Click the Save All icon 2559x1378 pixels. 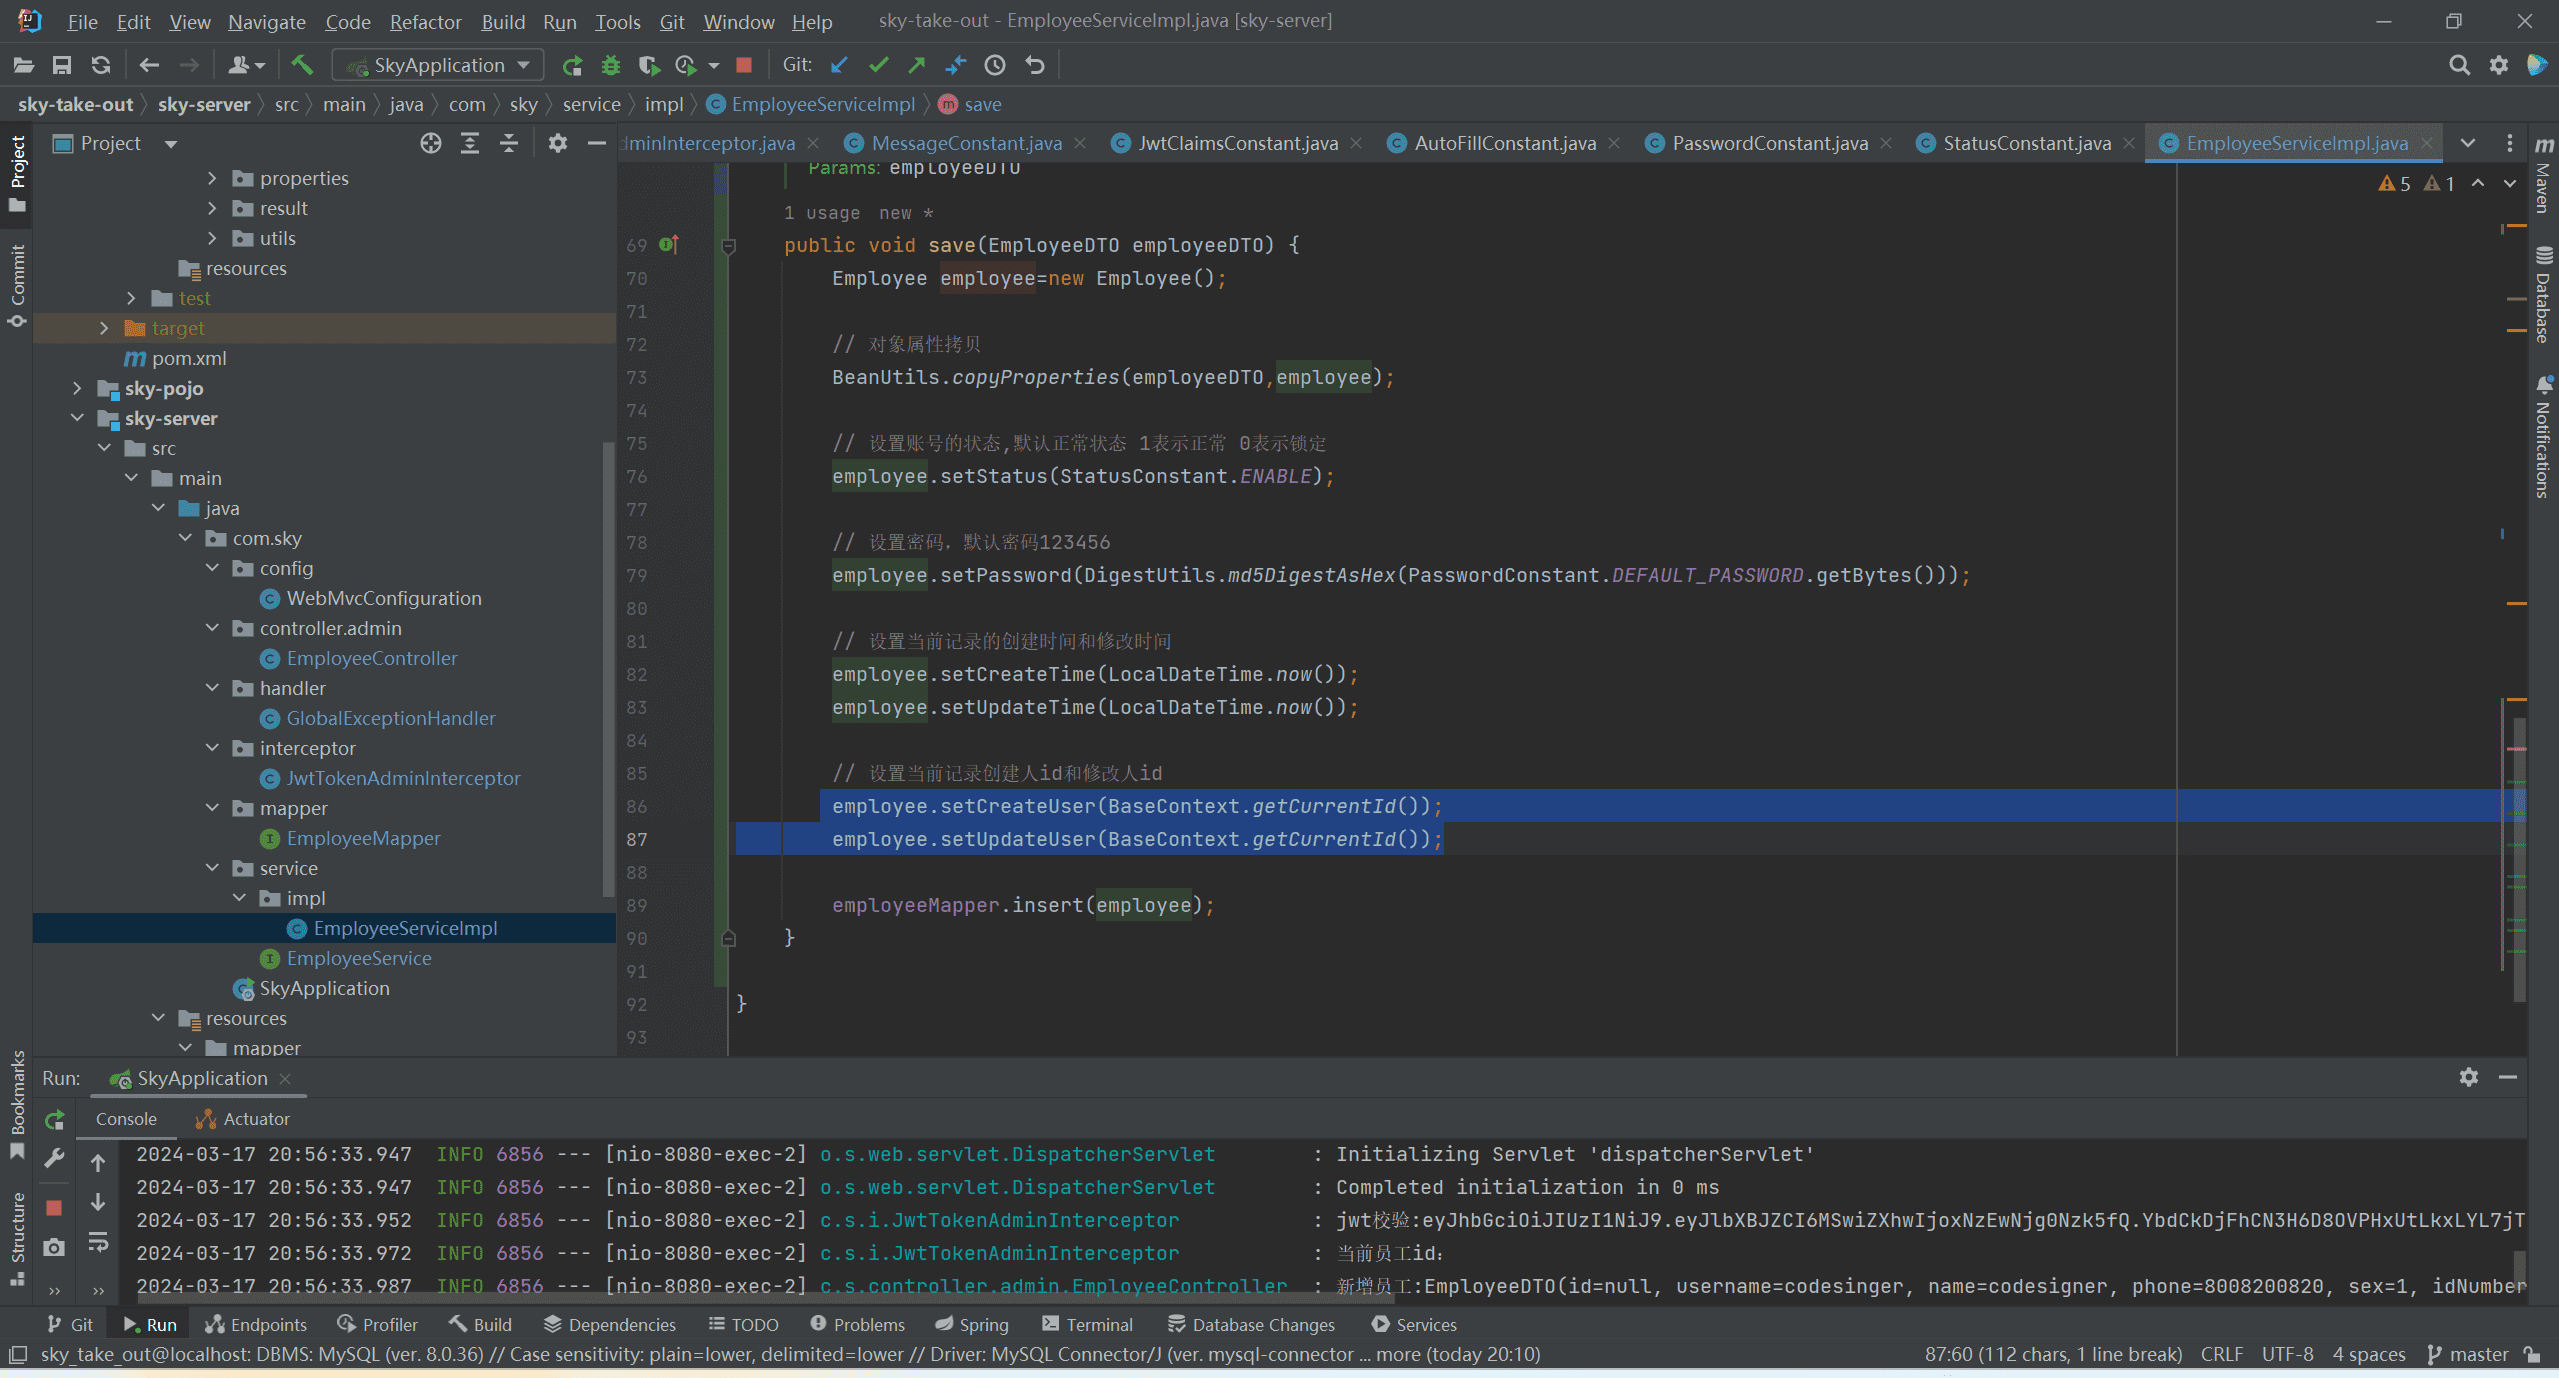pyautogui.click(x=62, y=66)
